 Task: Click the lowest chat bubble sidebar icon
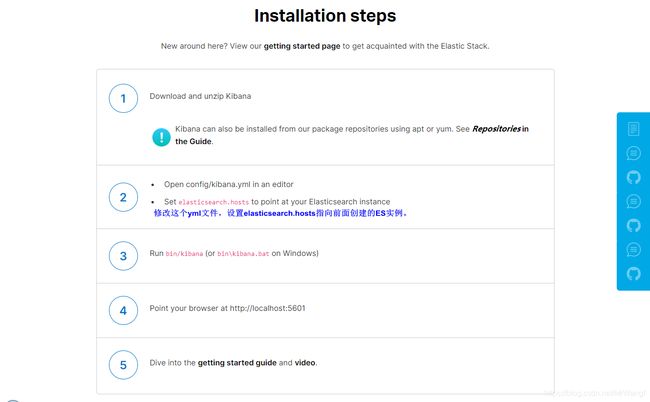pos(633,249)
